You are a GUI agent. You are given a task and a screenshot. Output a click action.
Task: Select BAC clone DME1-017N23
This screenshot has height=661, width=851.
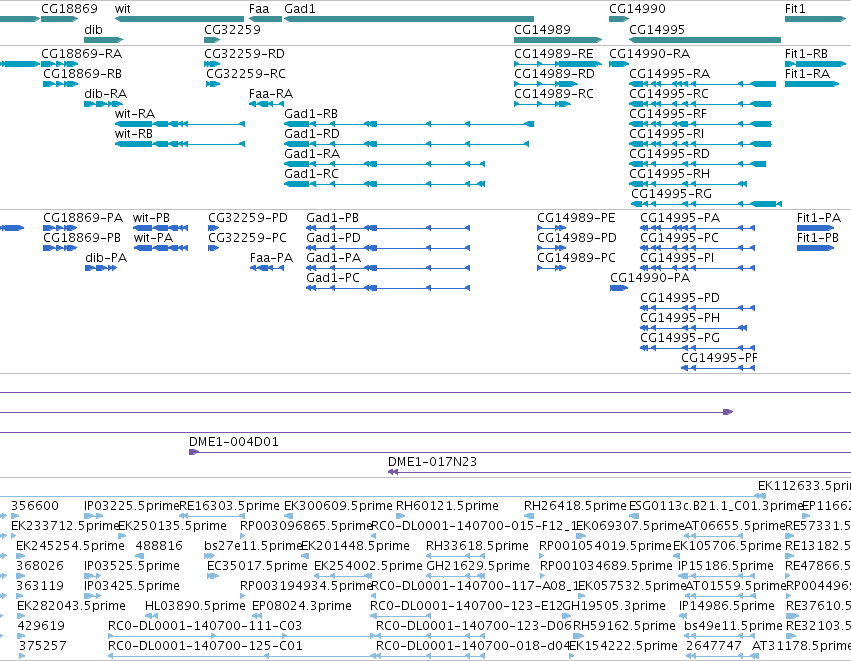[x=619, y=472]
